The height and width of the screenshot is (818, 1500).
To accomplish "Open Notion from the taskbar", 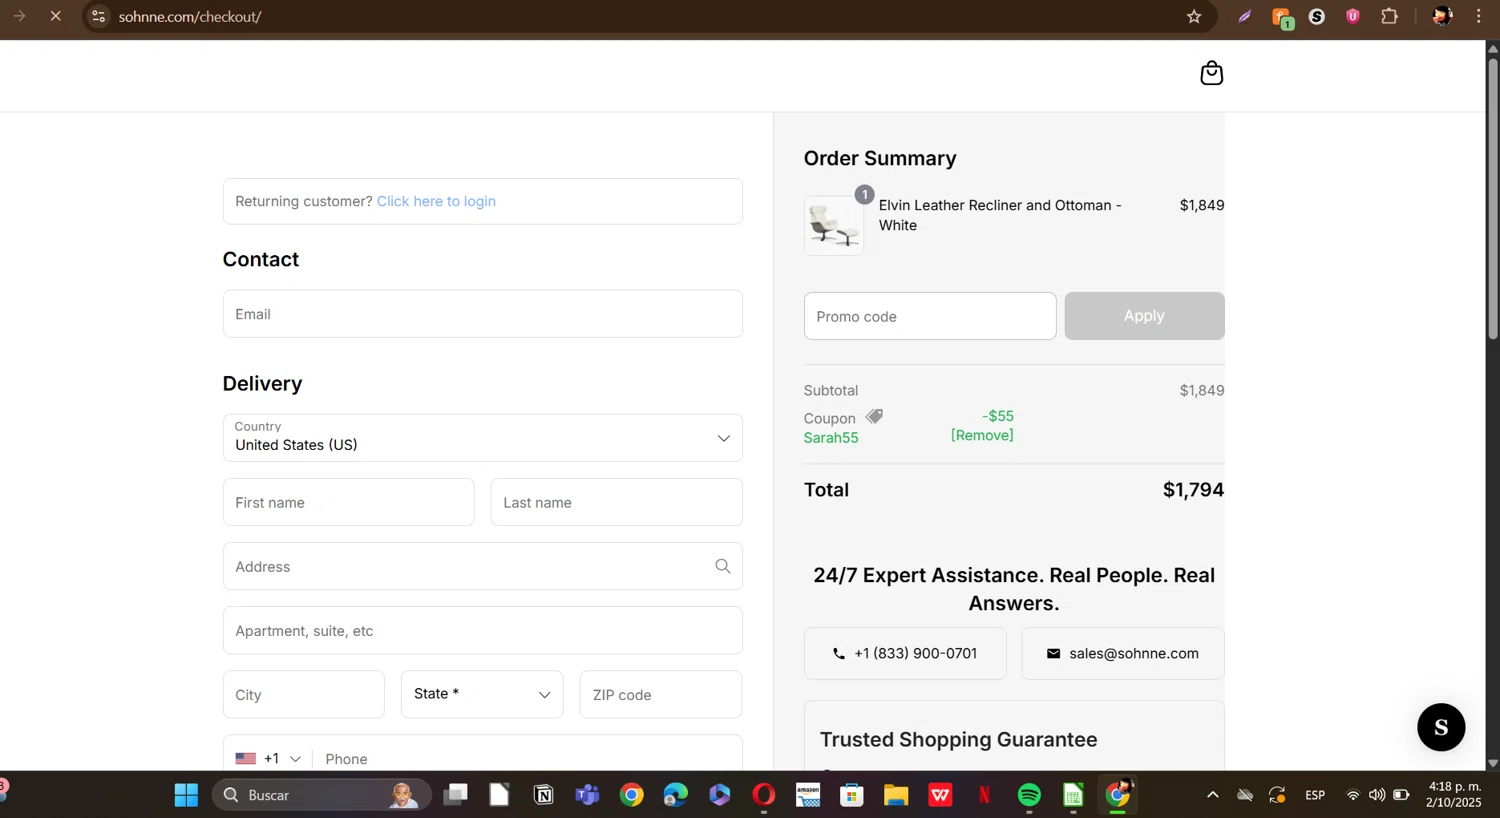I will point(543,795).
